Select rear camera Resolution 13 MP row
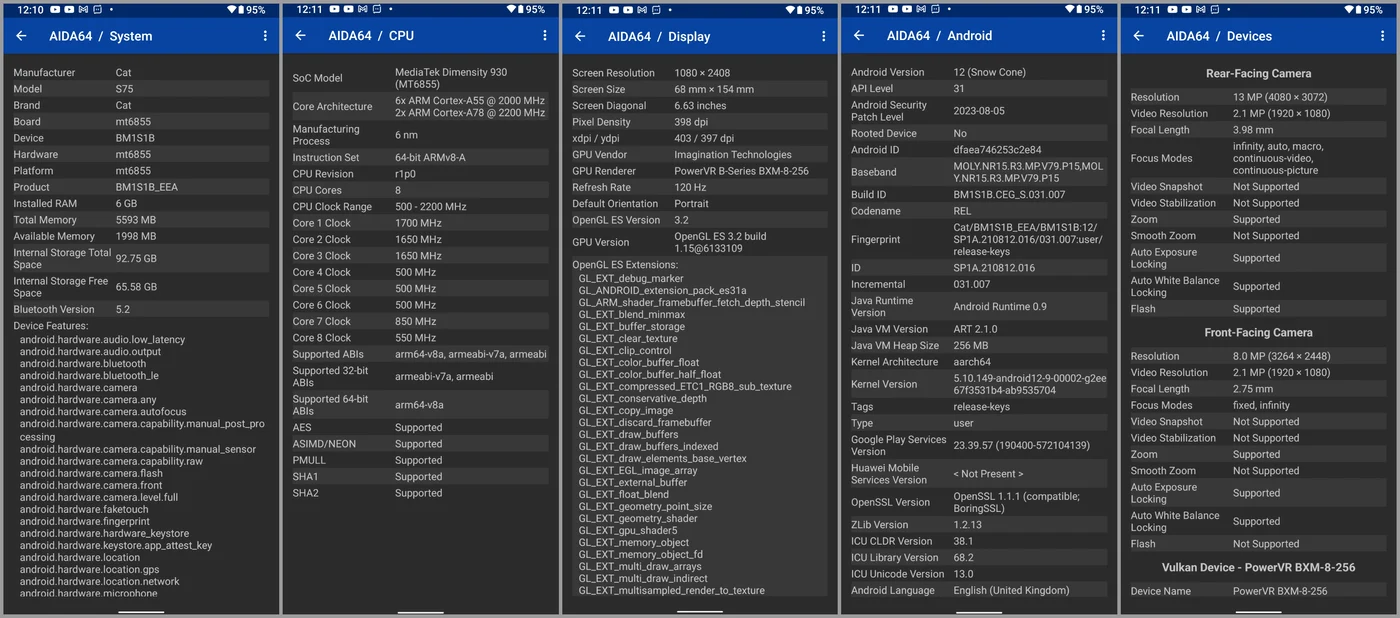This screenshot has width=1400, height=618. [x=1258, y=97]
